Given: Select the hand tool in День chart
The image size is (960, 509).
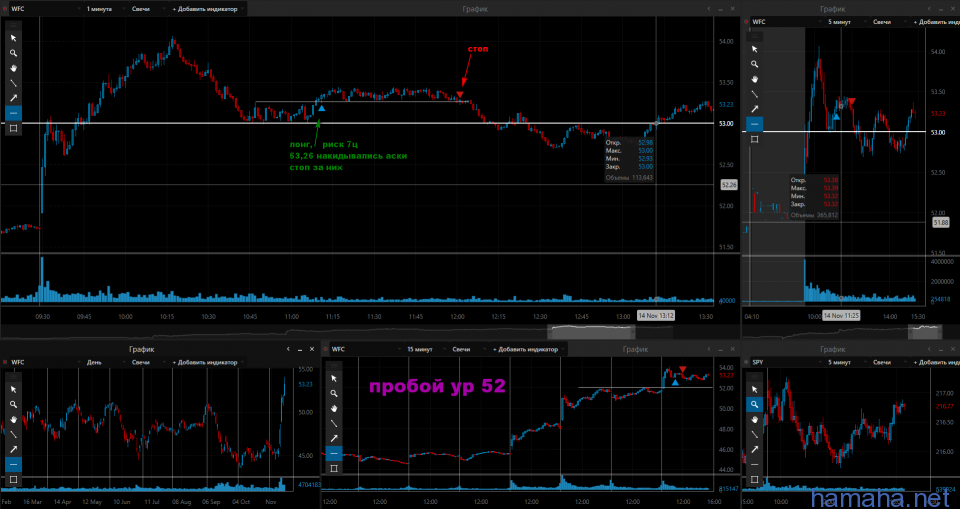Looking at the screenshot, I should 13,420.
